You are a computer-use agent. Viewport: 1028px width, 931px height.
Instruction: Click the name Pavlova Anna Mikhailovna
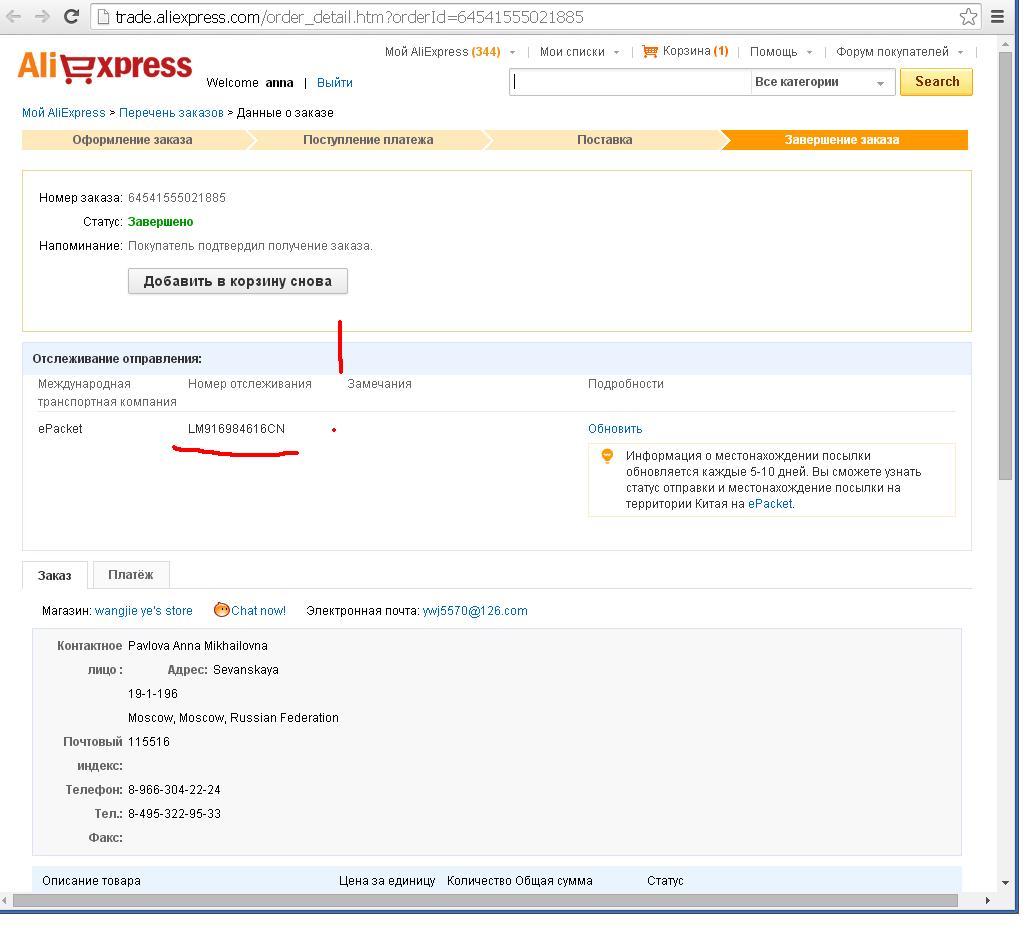(197, 646)
